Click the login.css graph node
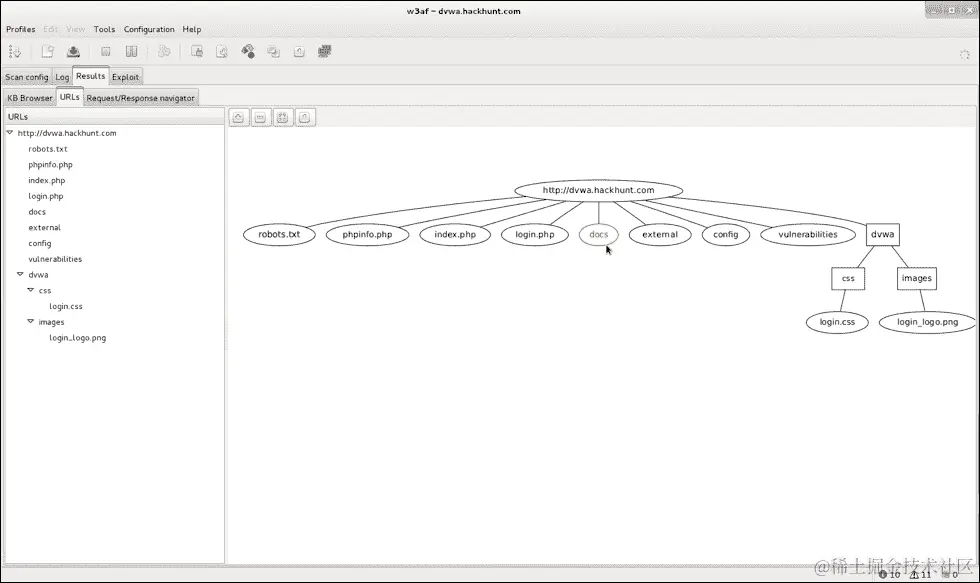Screen dimensions: 980x583 click(837, 322)
